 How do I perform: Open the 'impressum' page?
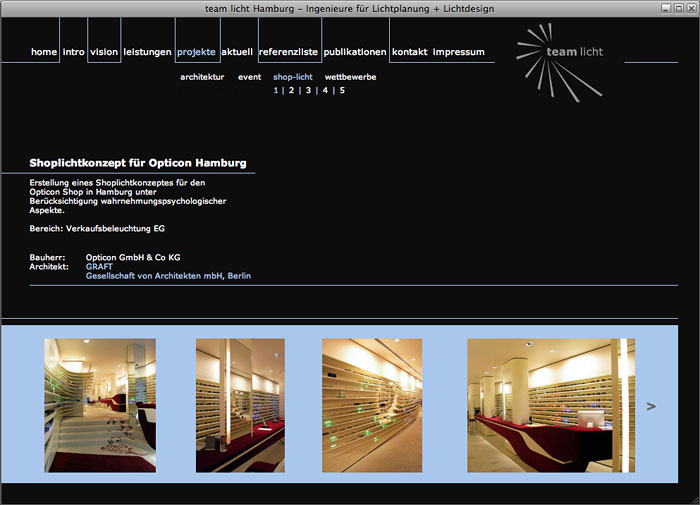[459, 52]
